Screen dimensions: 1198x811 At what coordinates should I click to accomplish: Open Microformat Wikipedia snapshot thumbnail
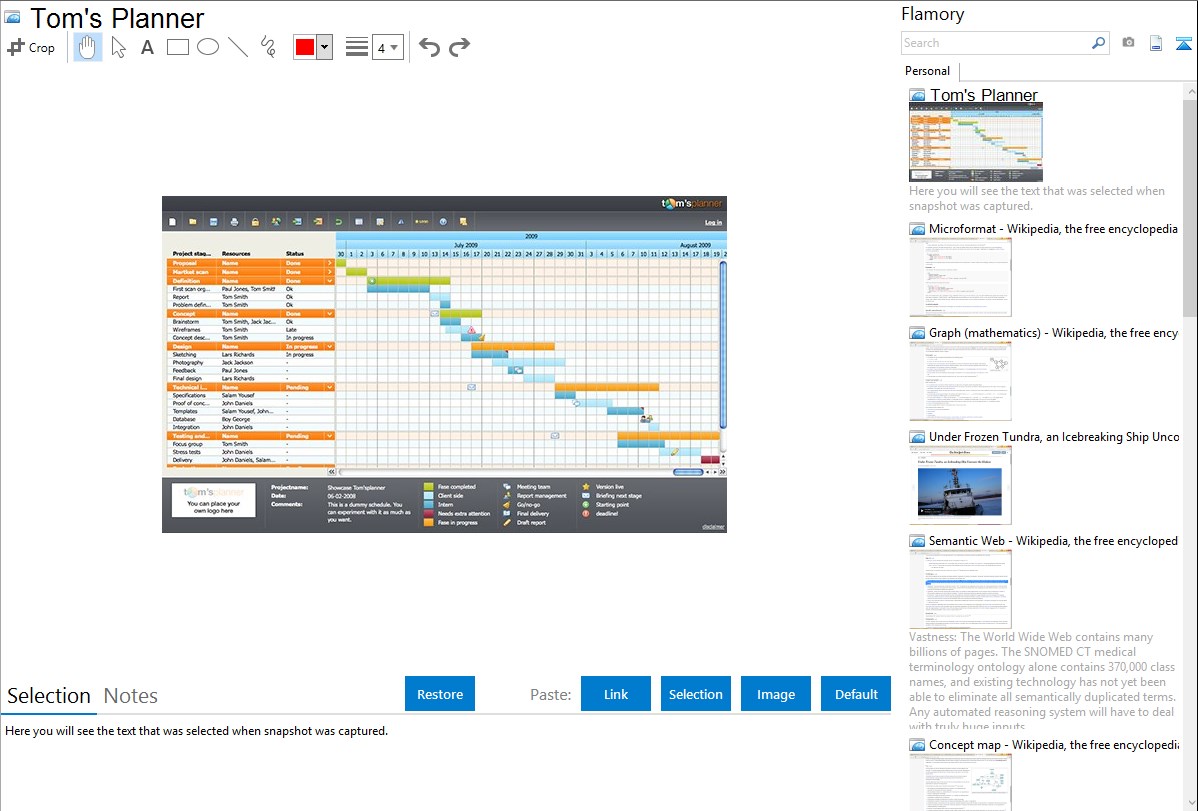click(x=960, y=277)
